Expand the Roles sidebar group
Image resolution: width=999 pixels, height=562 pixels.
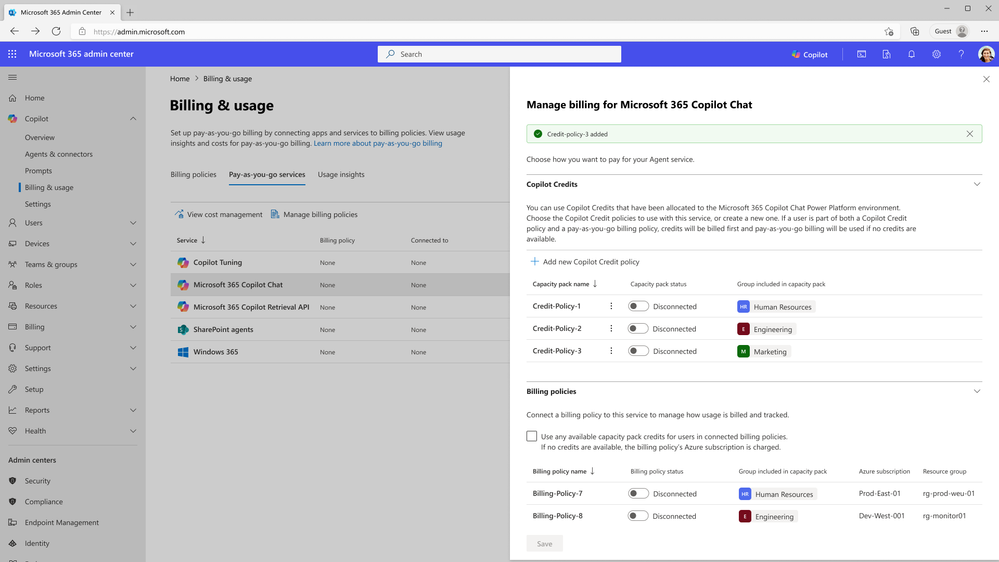click(x=133, y=285)
